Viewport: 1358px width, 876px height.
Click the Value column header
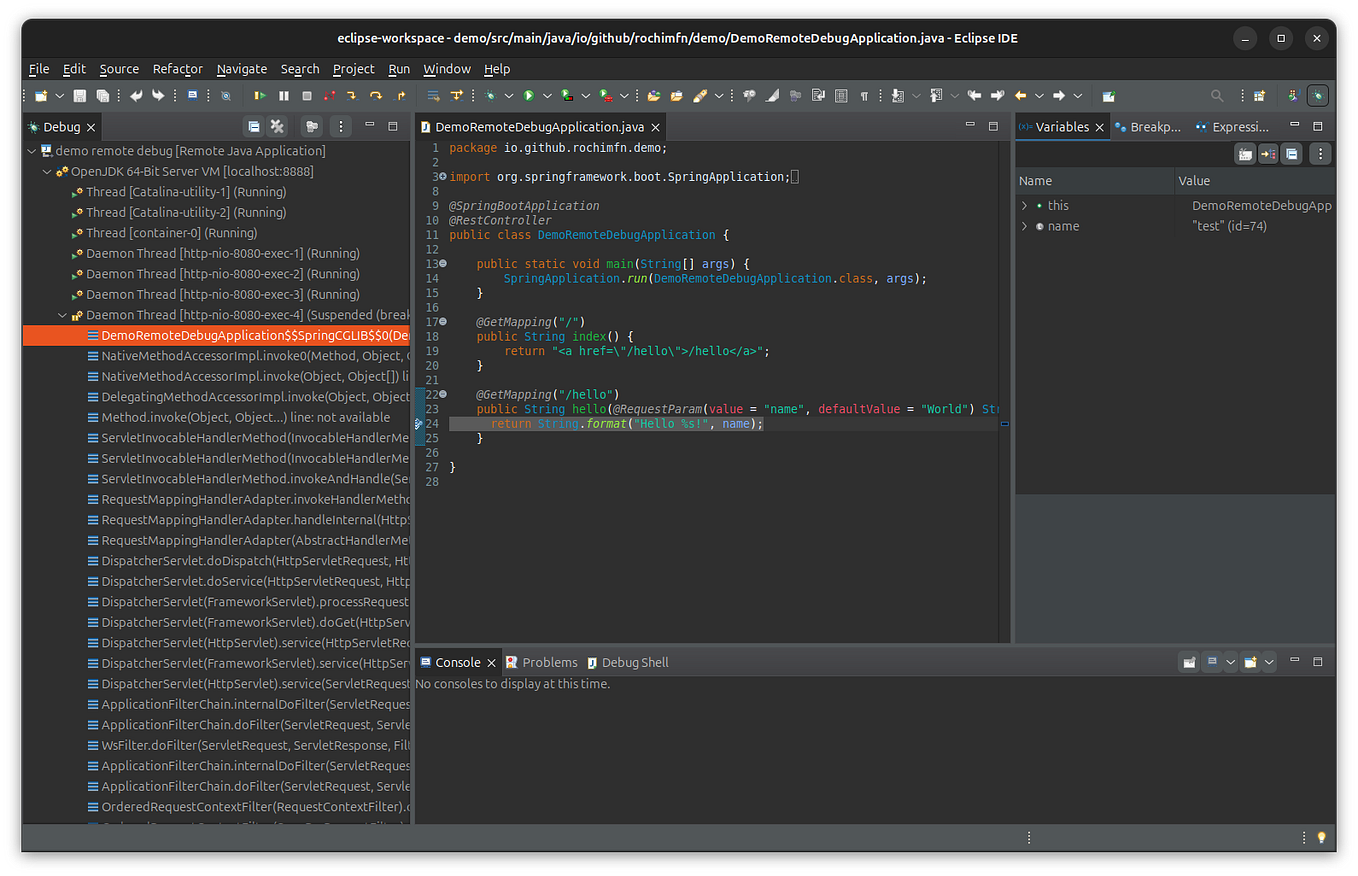(x=1194, y=181)
